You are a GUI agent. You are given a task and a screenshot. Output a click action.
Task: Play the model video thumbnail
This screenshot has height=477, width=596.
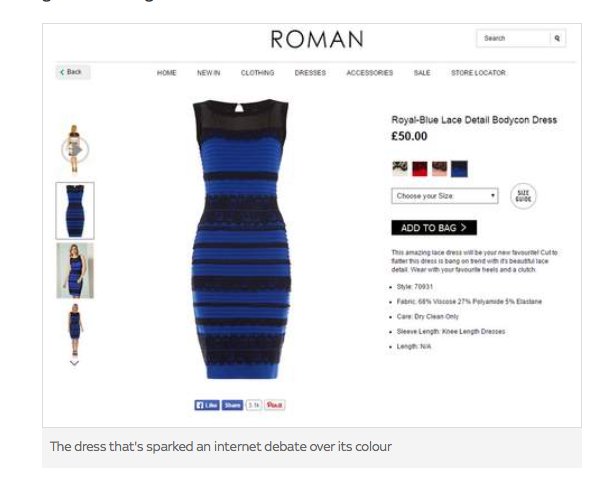[75, 150]
